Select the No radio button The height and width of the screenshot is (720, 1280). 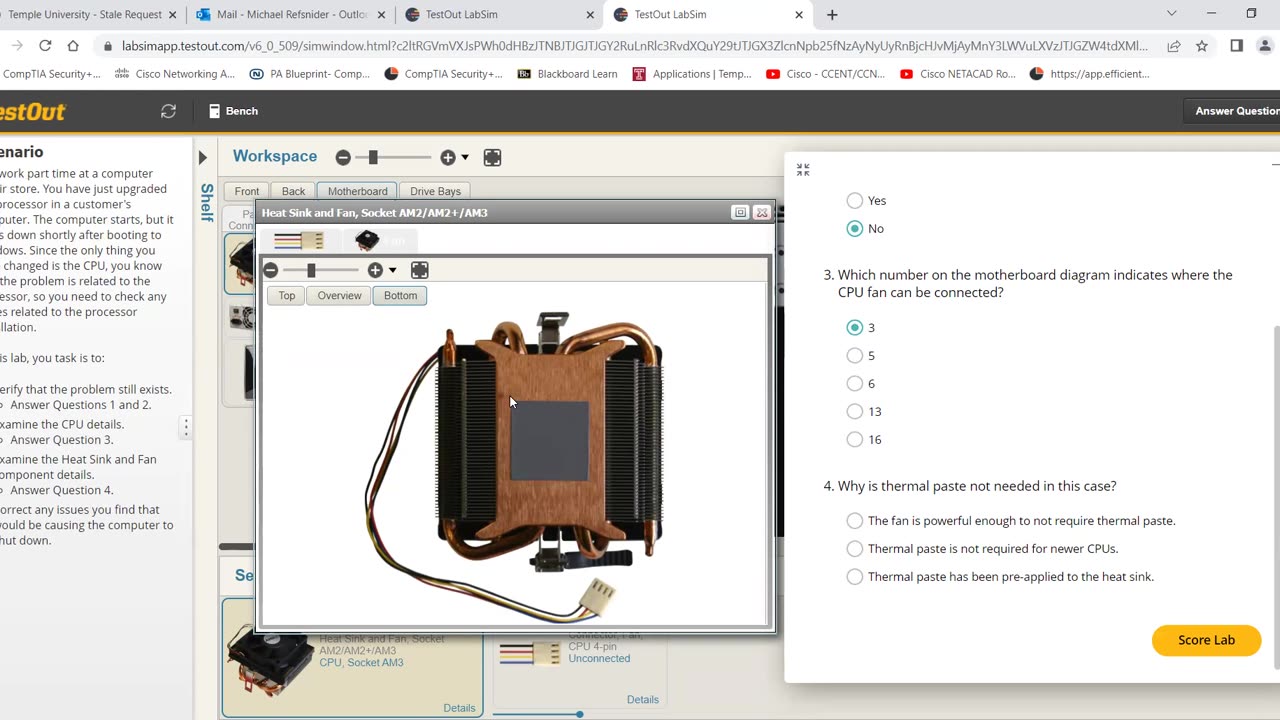(x=854, y=228)
